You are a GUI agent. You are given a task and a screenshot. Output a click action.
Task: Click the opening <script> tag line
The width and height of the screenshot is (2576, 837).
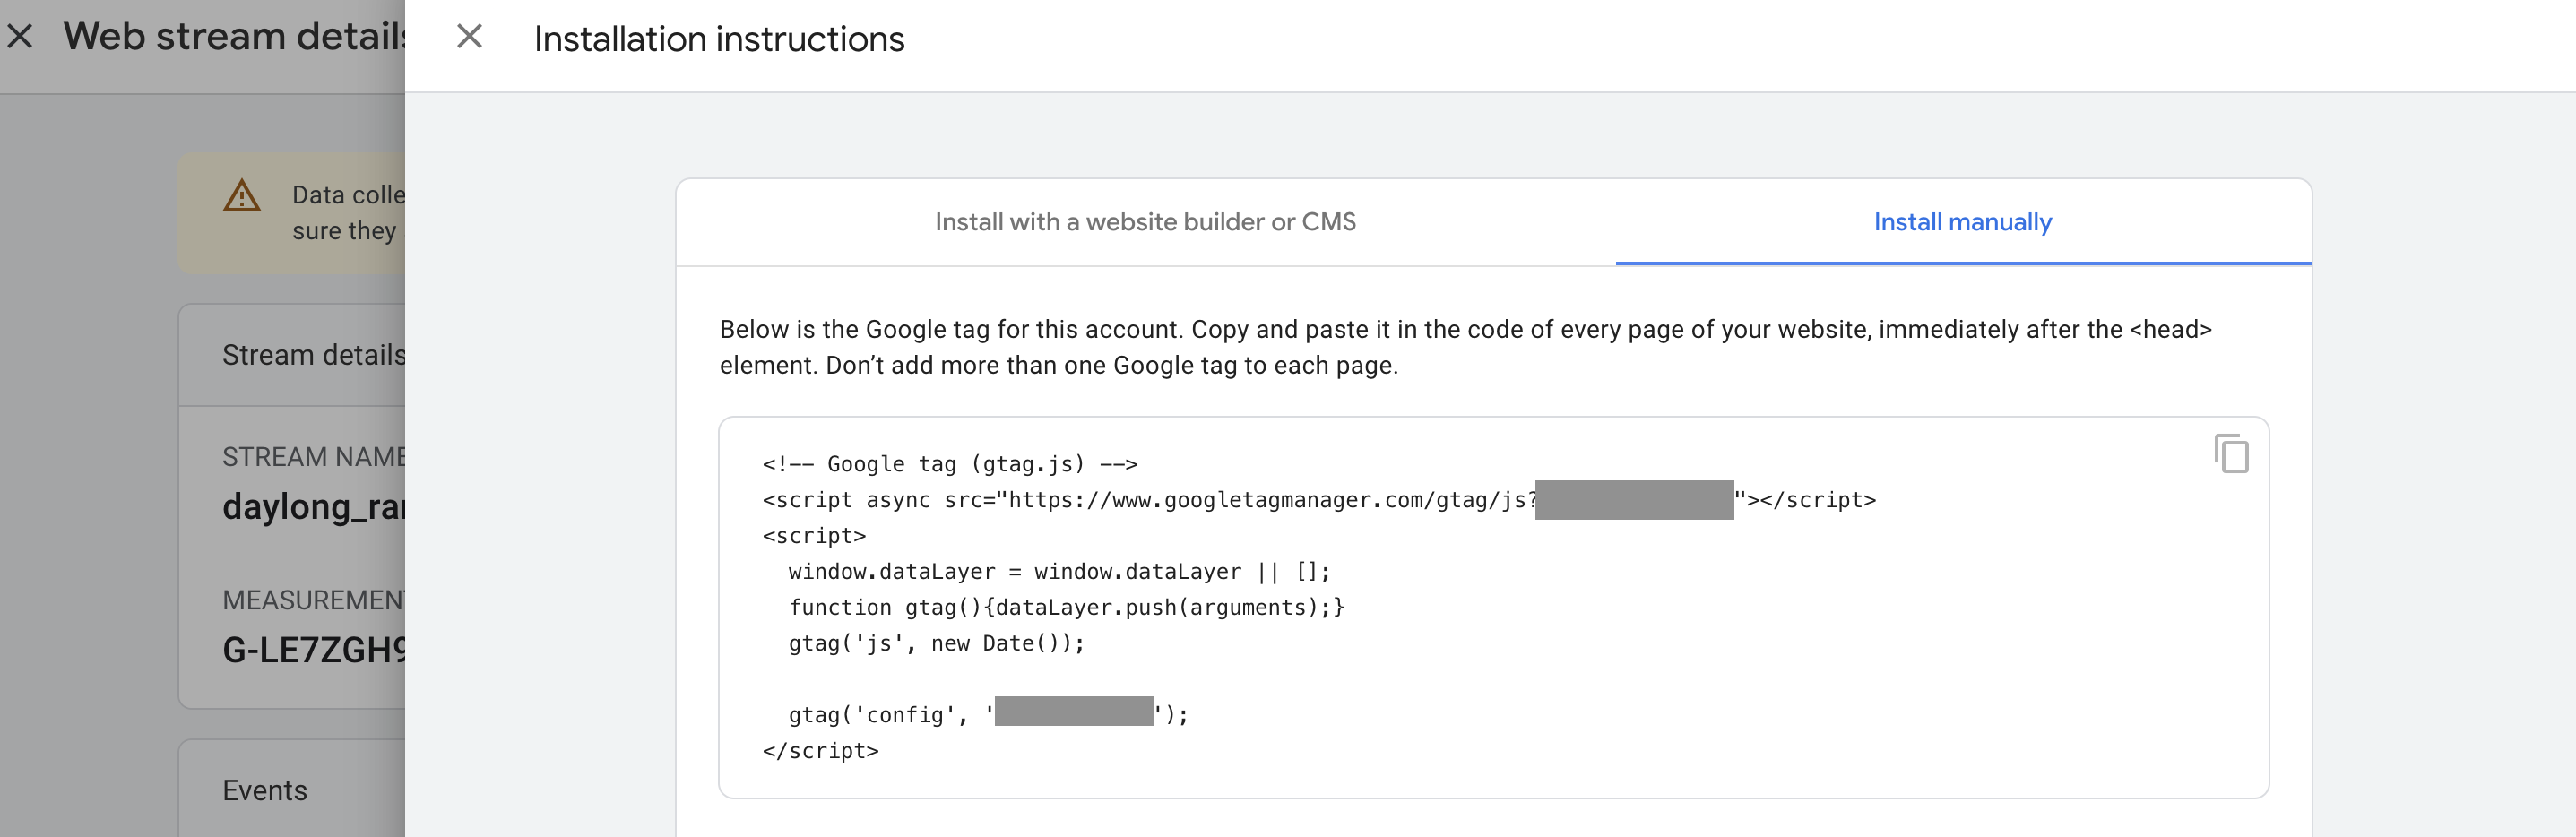click(814, 536)
